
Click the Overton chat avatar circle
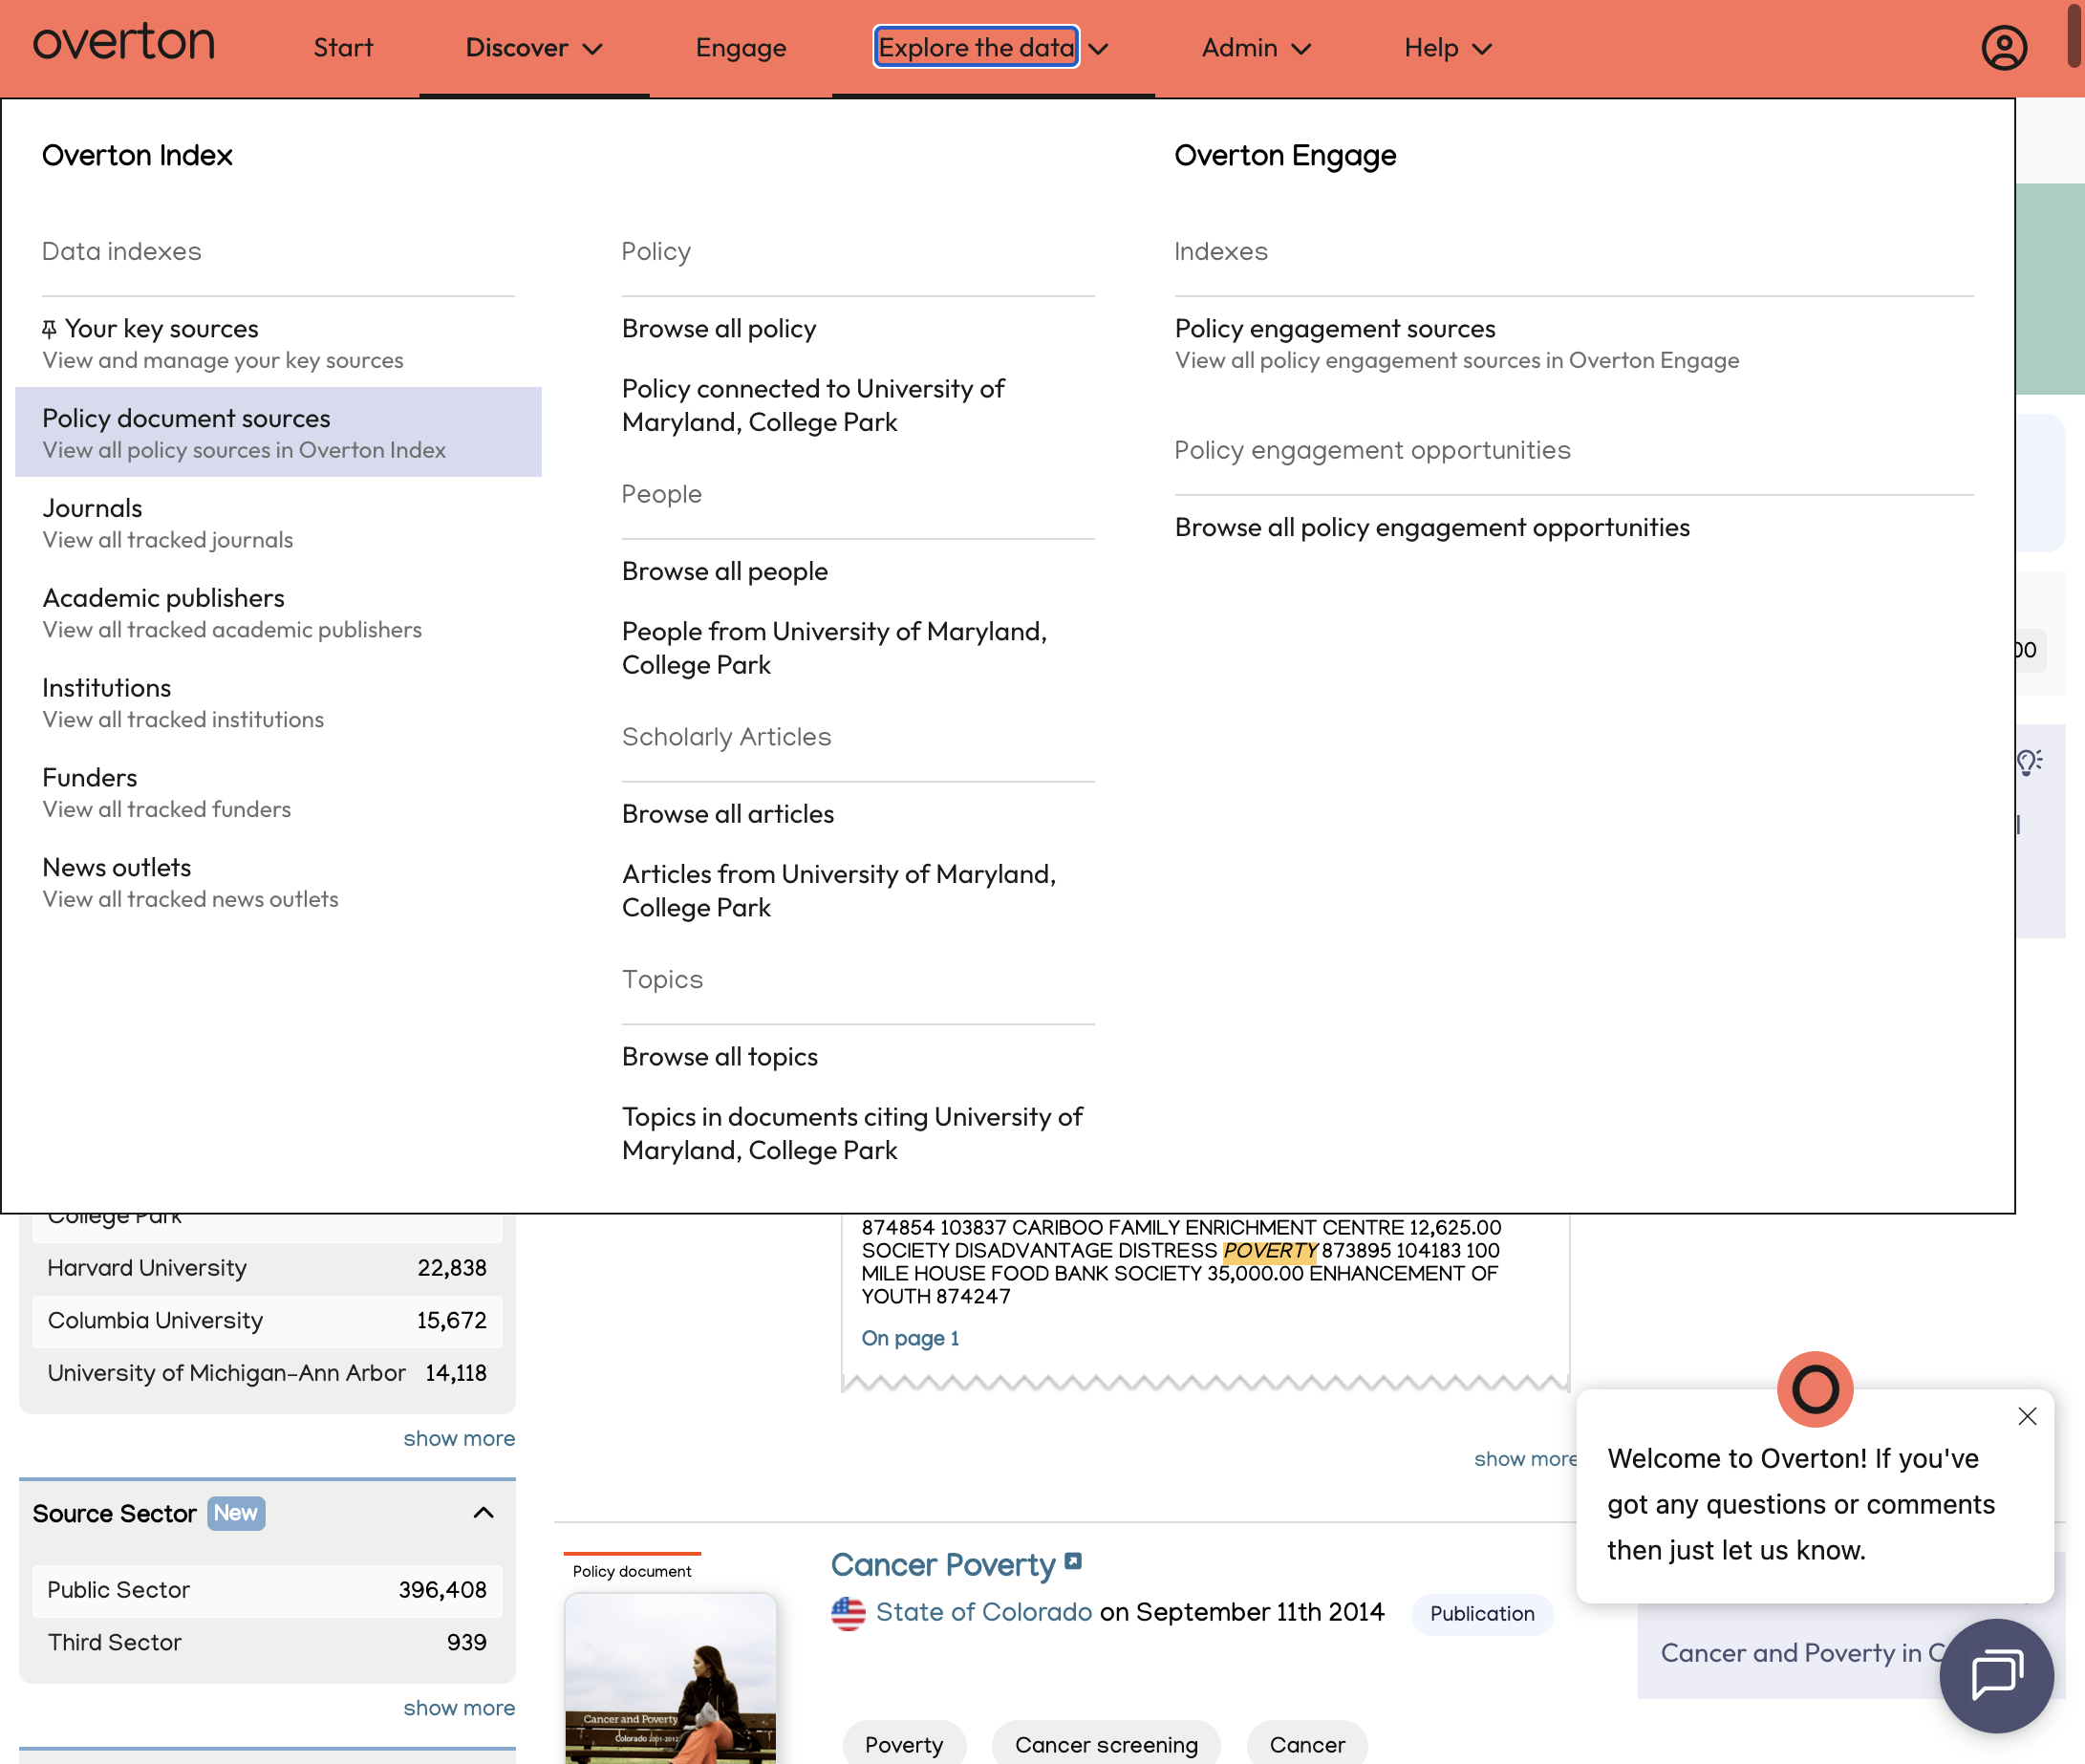click(x=1814, y=1389)
